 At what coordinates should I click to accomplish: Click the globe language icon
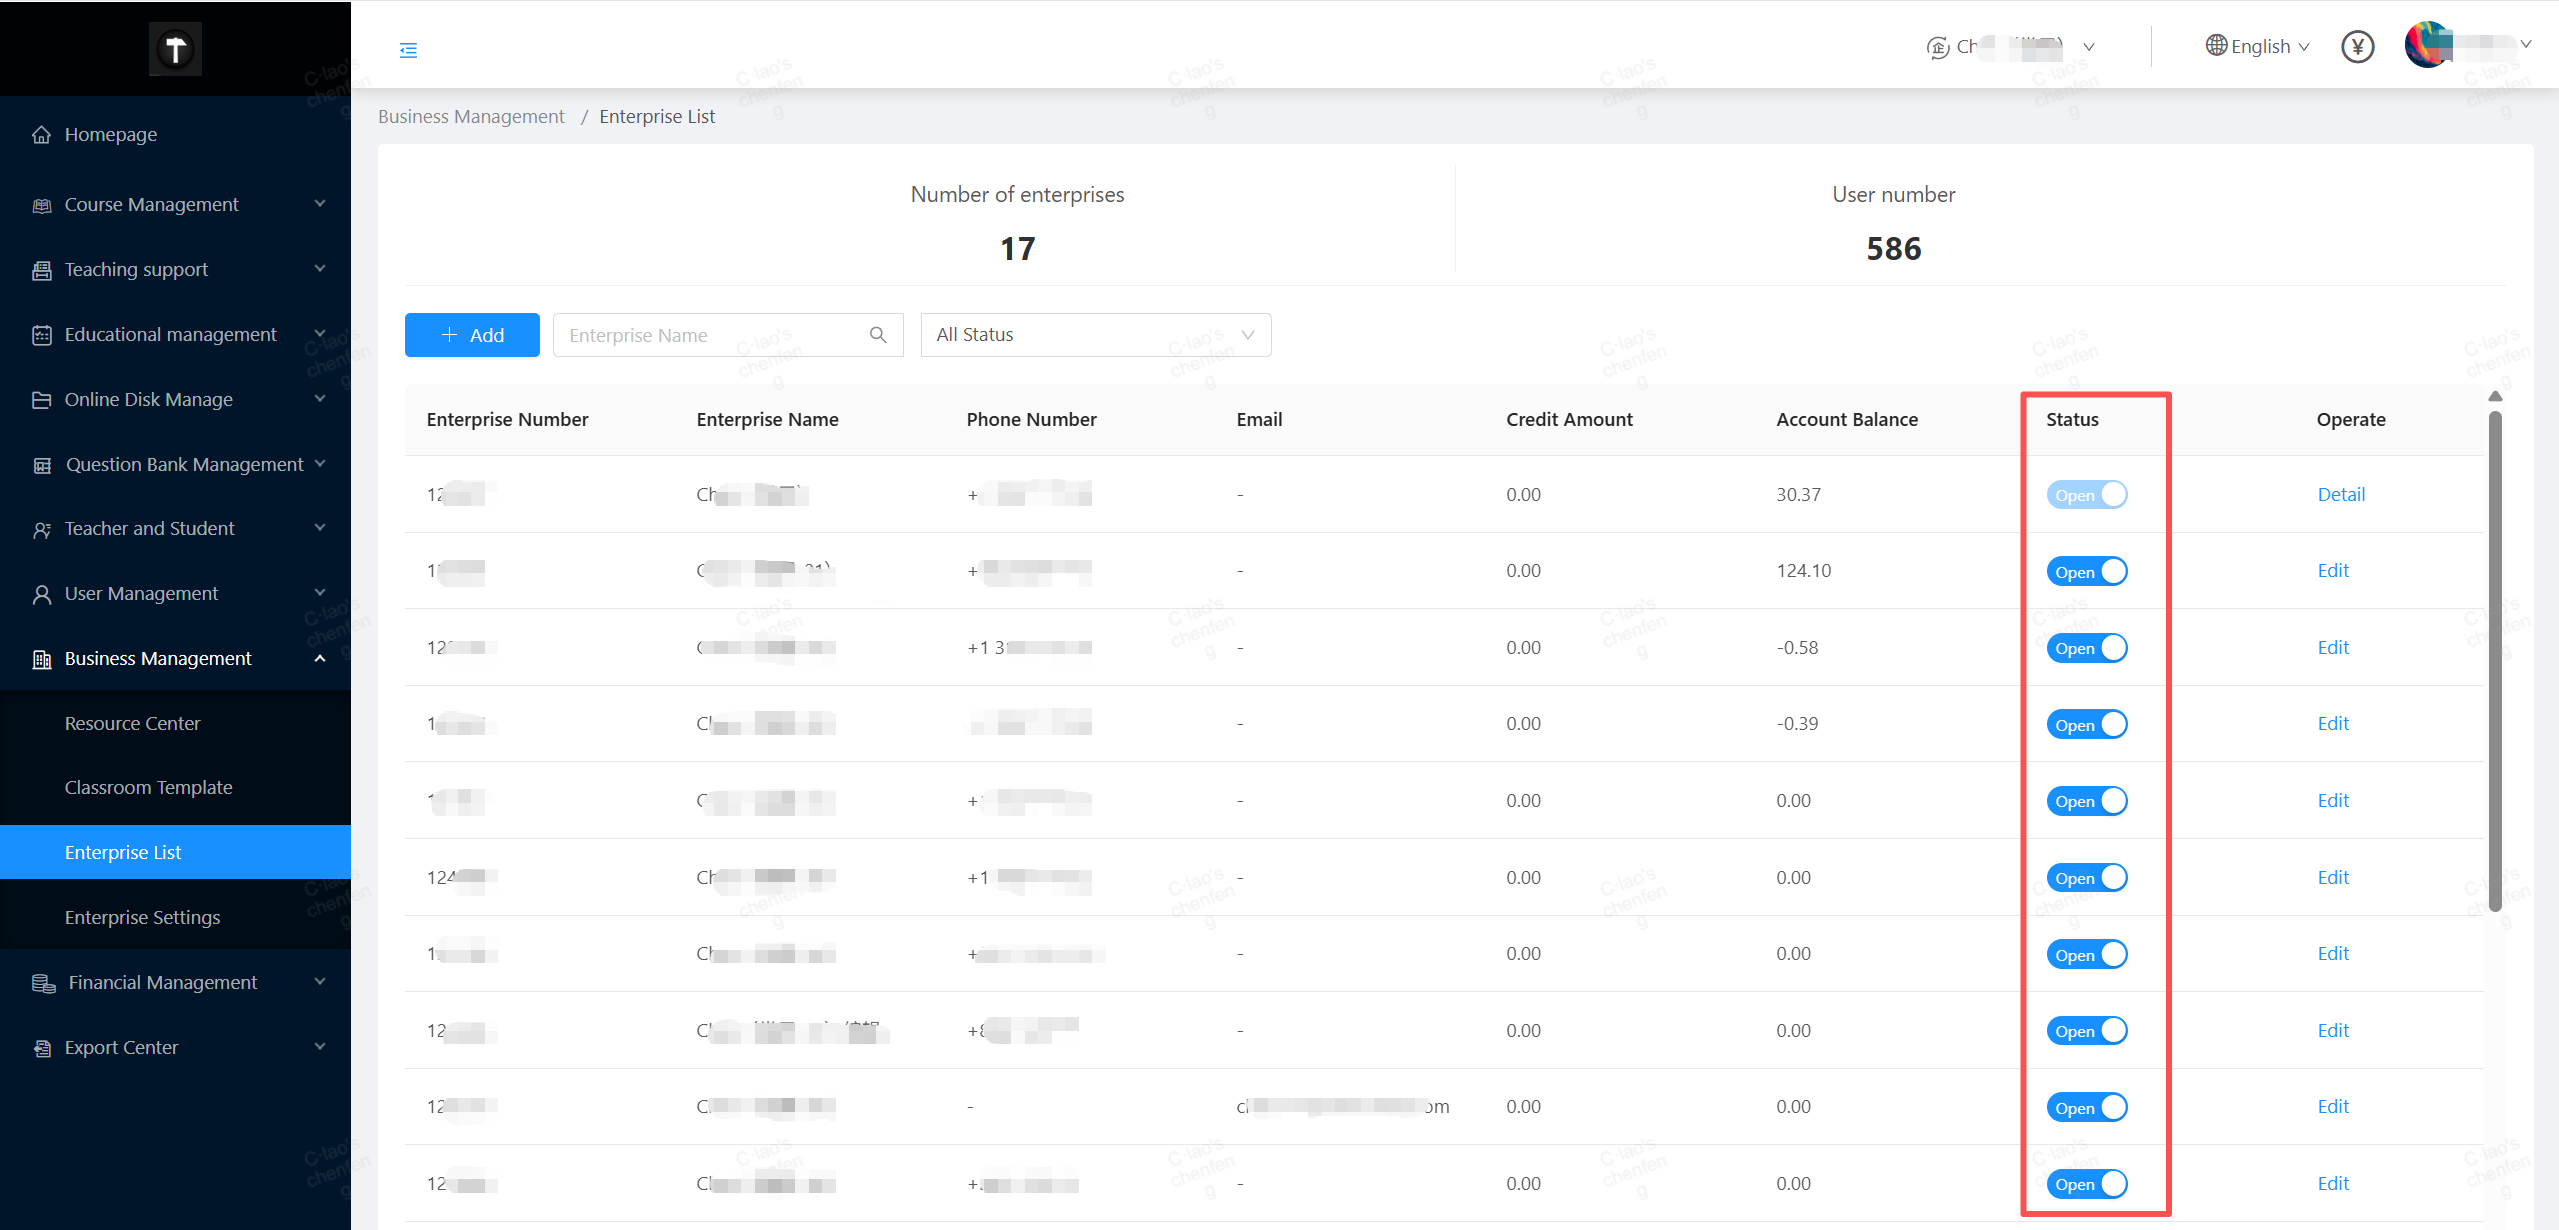point(2216,46)
